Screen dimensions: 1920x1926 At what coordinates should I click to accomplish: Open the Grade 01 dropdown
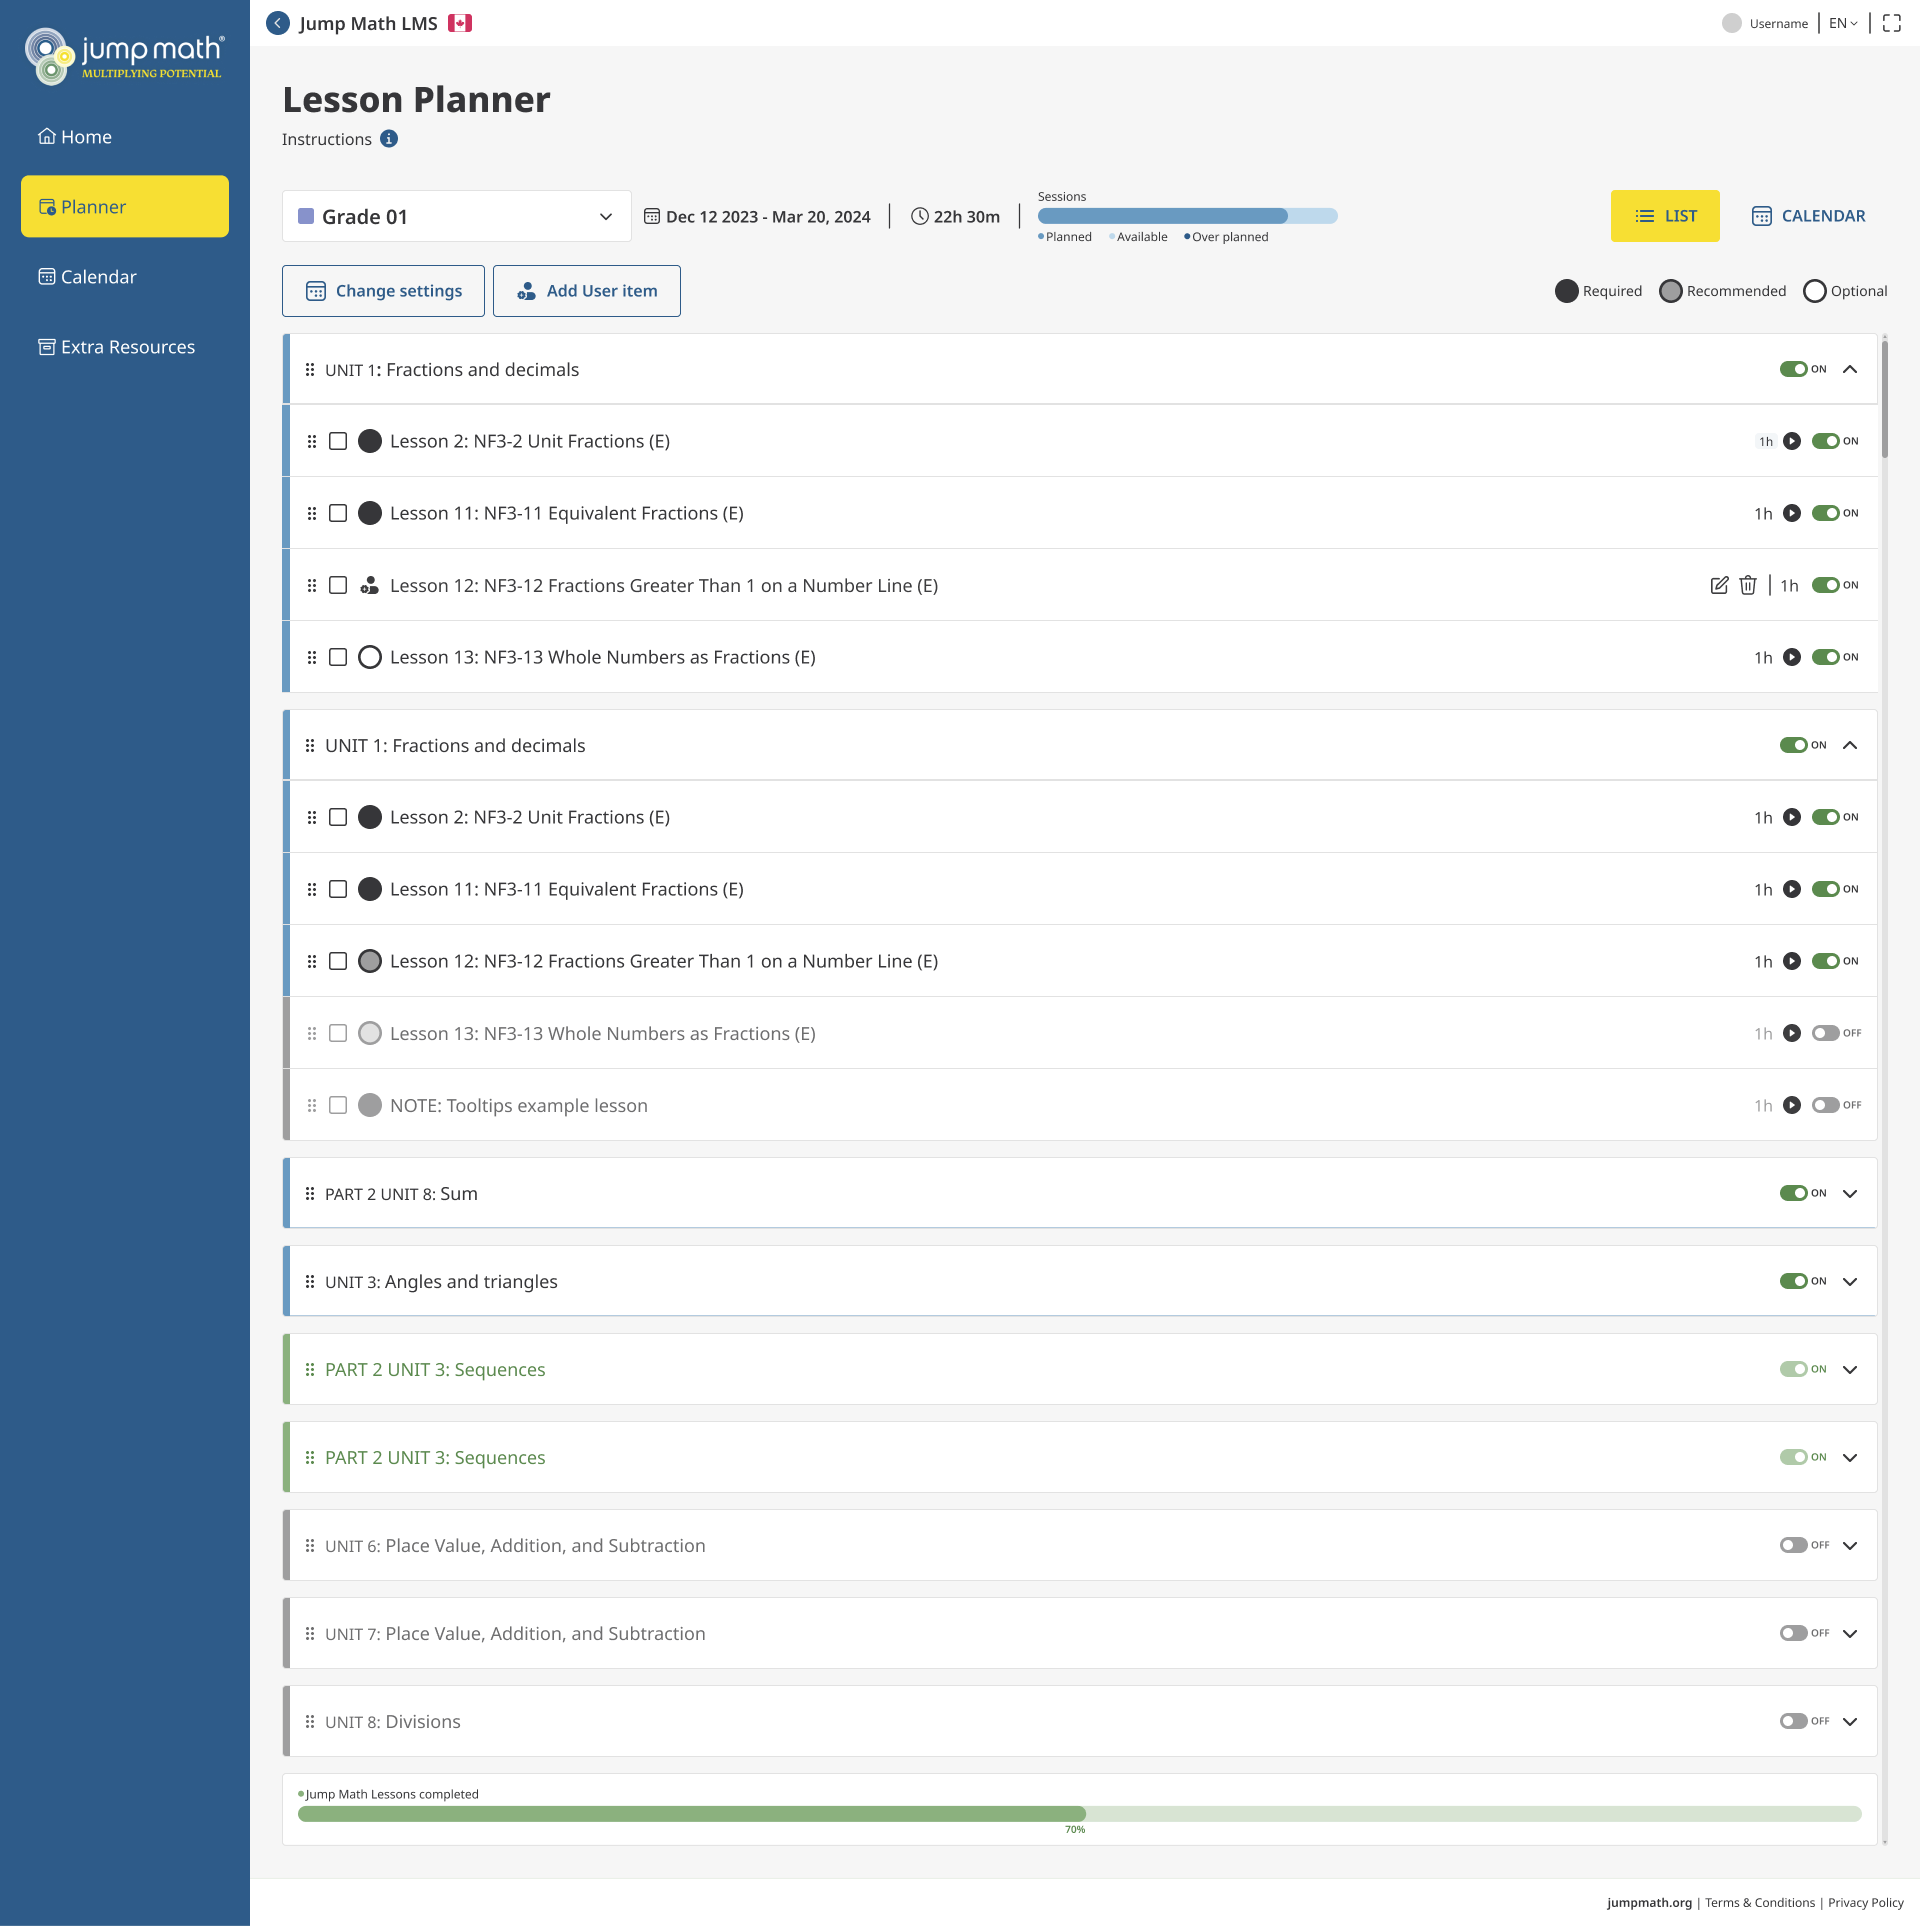[x=457, y=216]
